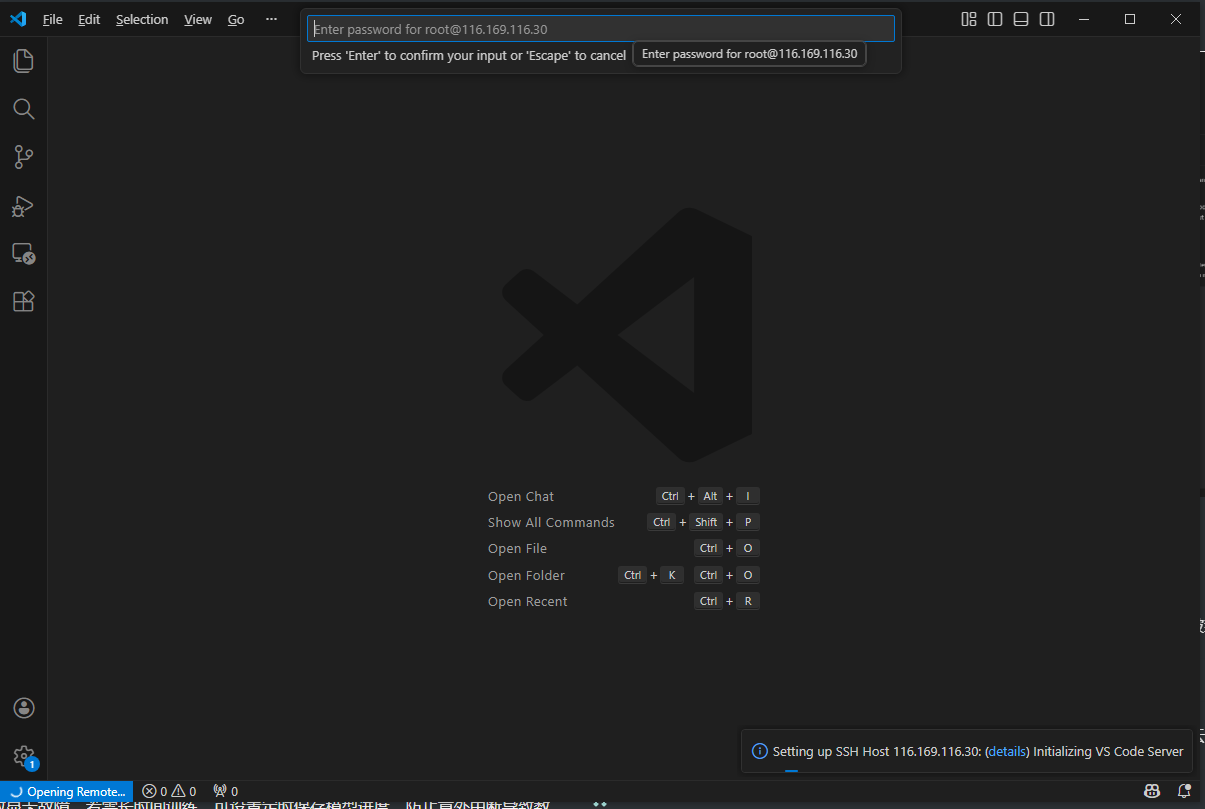
Task: Open the Explorer view in activity bar
Action: point(23,61)
